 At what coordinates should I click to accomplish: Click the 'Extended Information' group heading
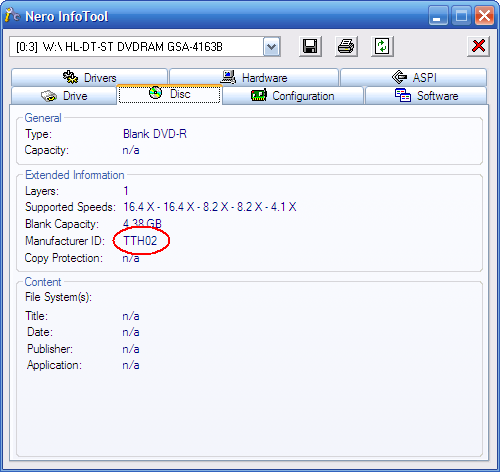click(x=75, y=175)
